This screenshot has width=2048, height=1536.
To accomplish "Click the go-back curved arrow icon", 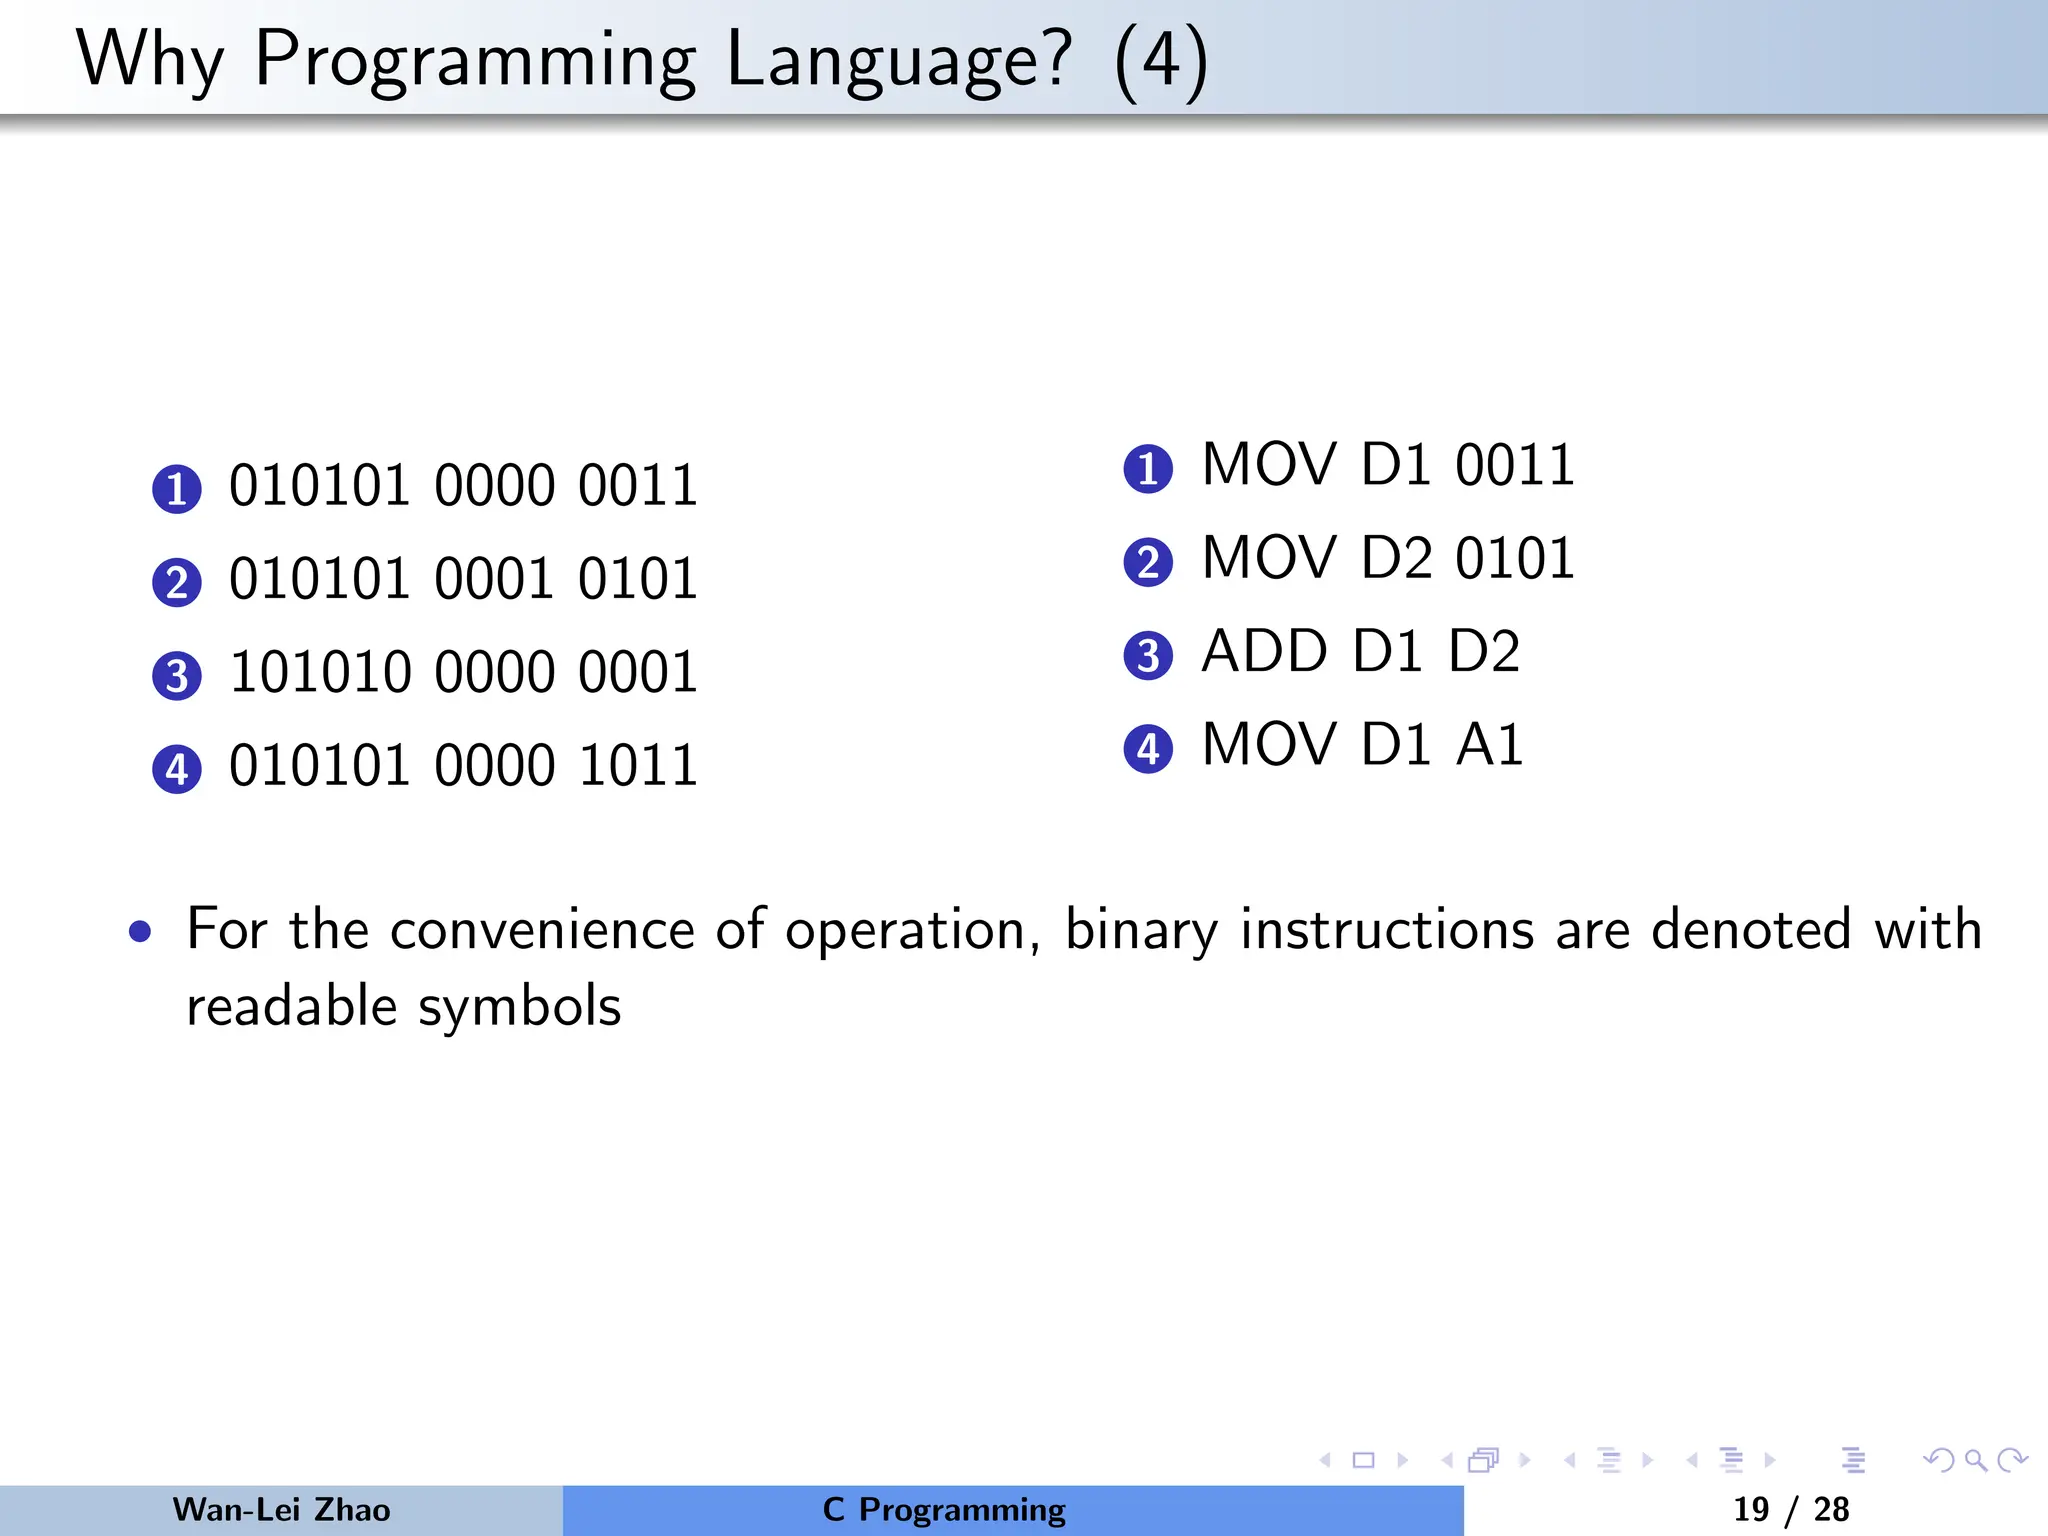I will [1939, 1460].
